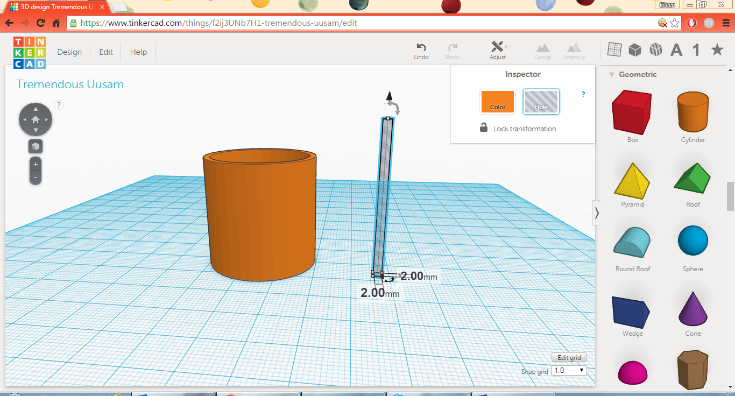The image size is (735, 396).
Task: Zoom in with the plus button
Action: pyautogui.click(x=35, y=164)
